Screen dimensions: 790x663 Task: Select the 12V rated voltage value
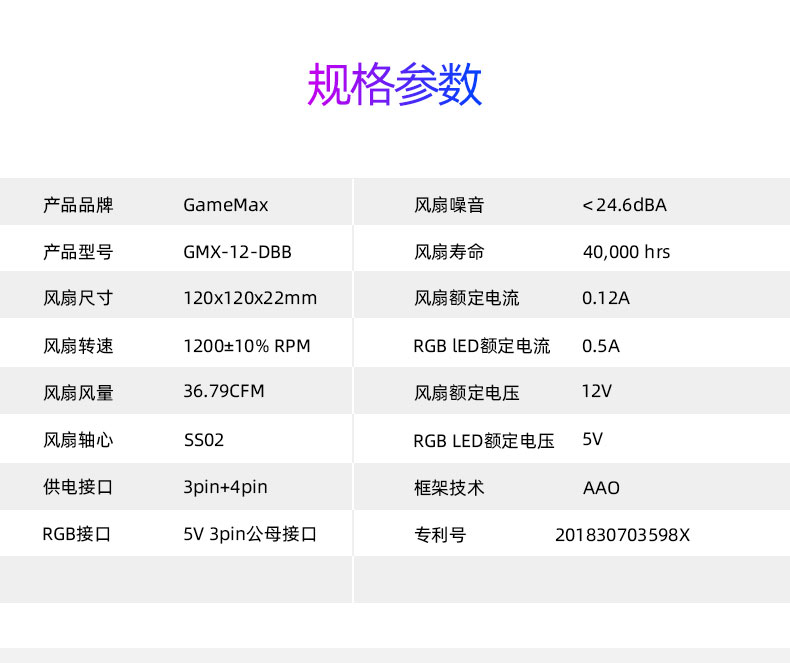[x=596, y=391]
